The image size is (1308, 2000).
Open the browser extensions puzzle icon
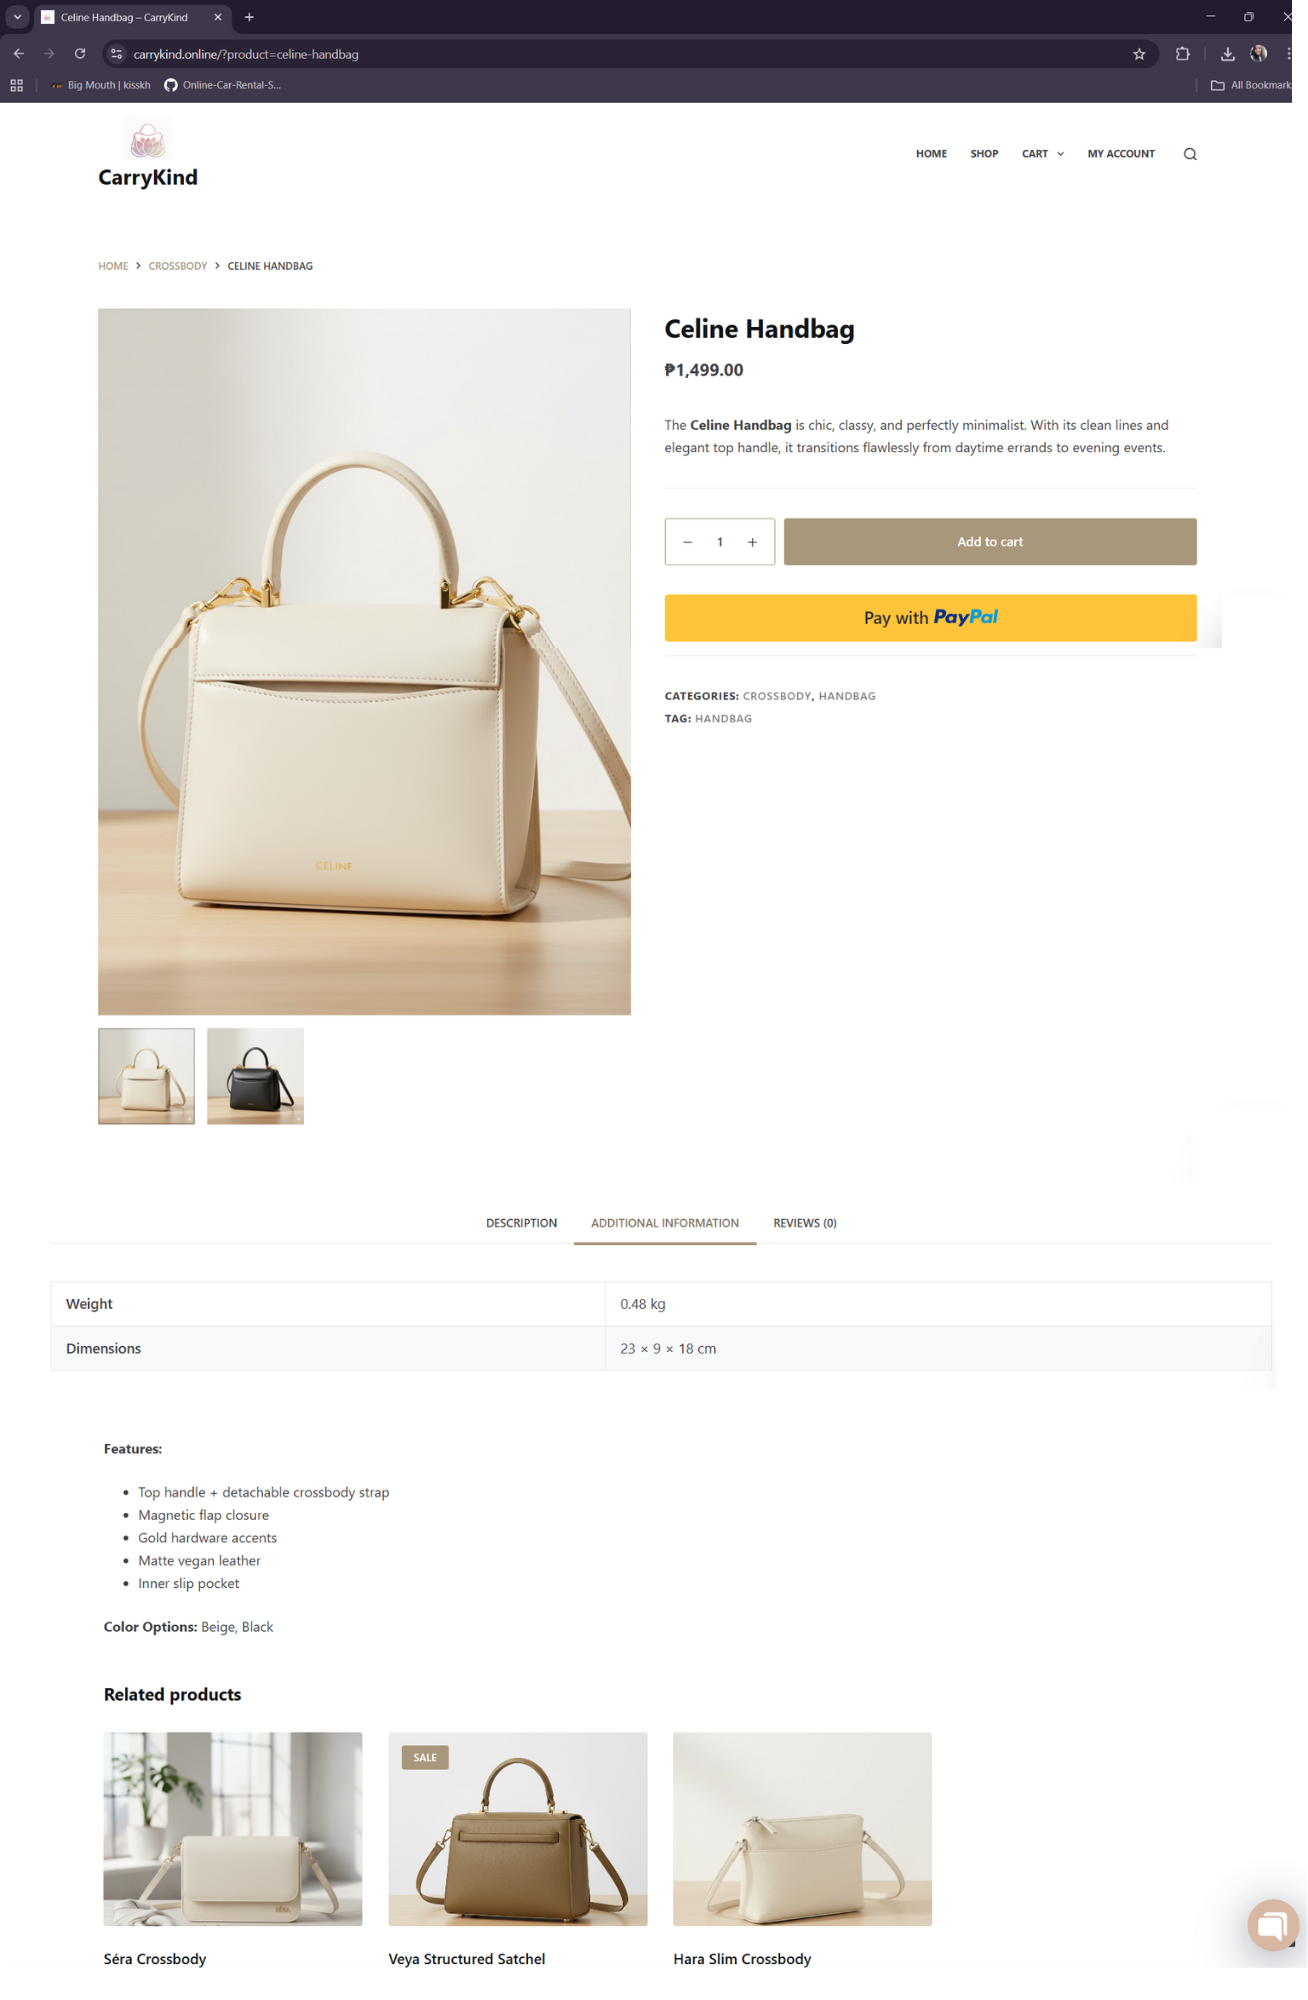tap(1182, 54)
